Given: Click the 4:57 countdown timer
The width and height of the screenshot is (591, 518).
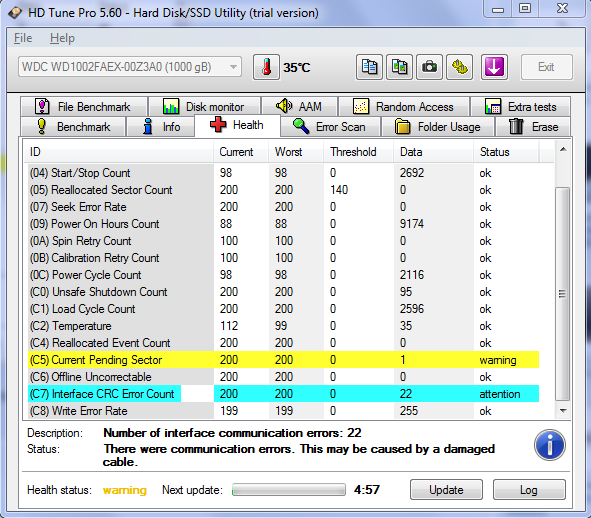Looking at the screenshot, I should coord(367,490).
